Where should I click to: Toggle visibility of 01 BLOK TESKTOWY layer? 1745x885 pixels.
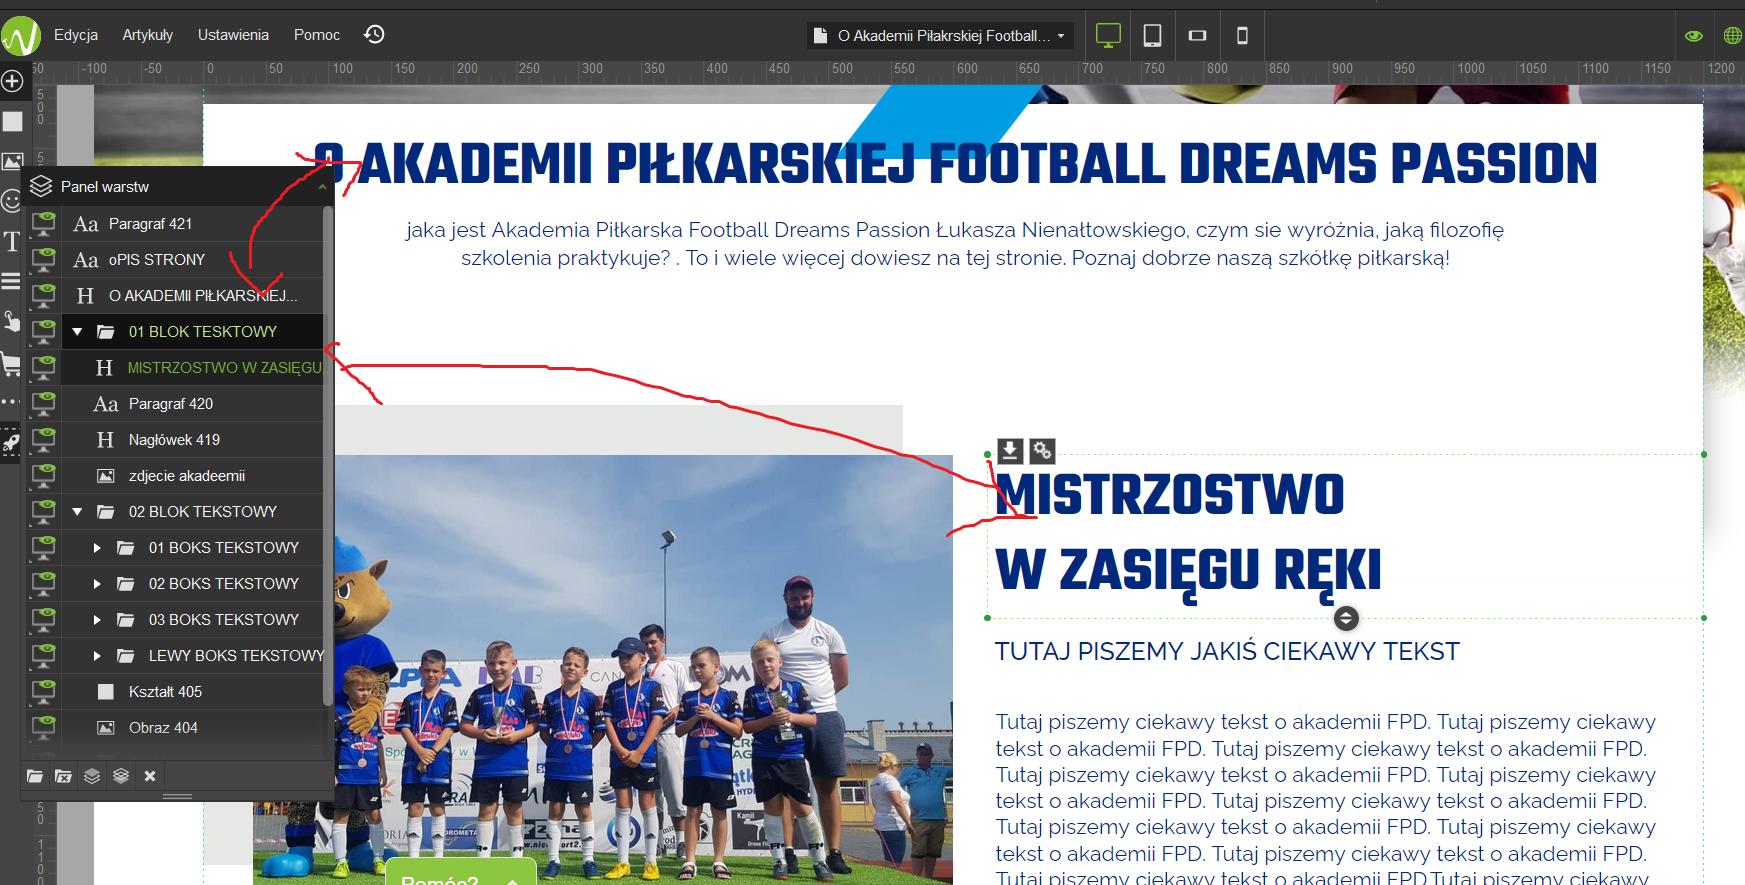pos(43,332)
